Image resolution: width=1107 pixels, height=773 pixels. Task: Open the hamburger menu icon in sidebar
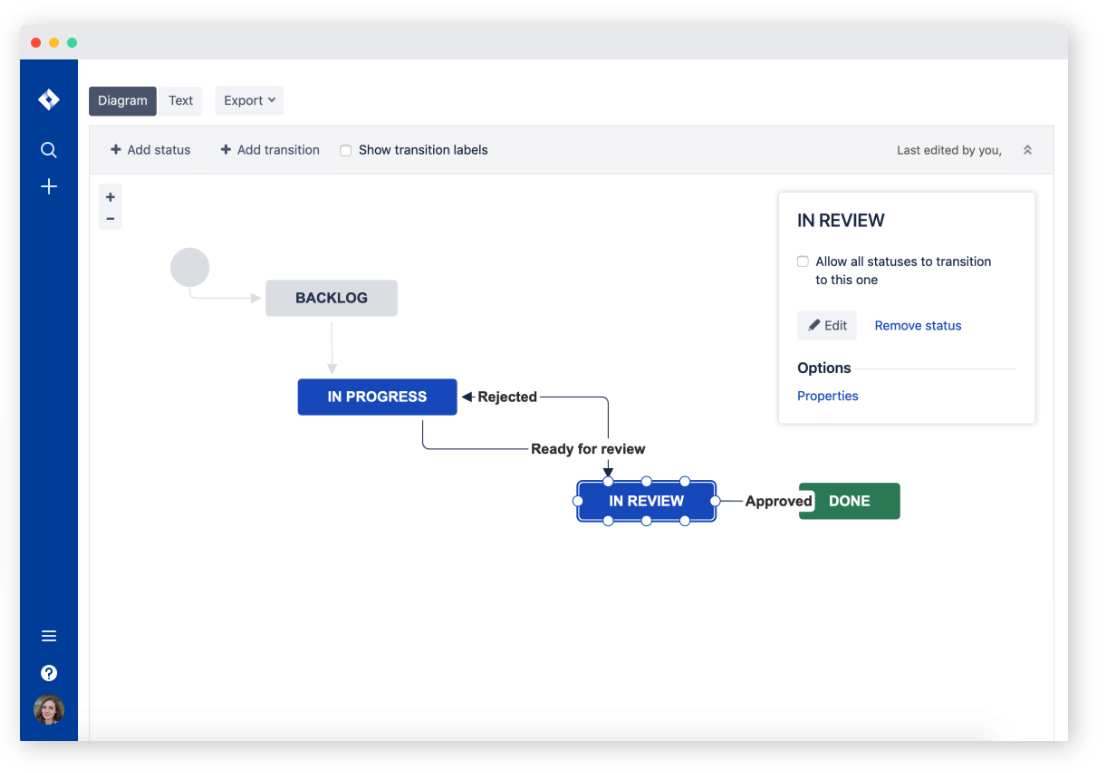49,636
